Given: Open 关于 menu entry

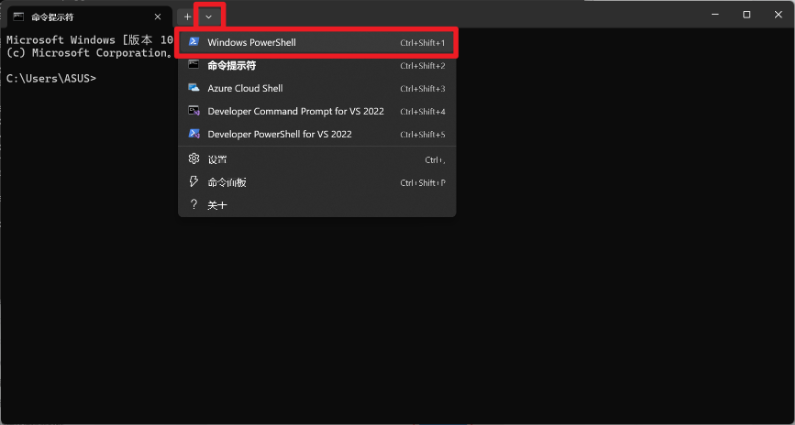Looking at the screenshot, I should pyautogui.click(x=317, y=205).
